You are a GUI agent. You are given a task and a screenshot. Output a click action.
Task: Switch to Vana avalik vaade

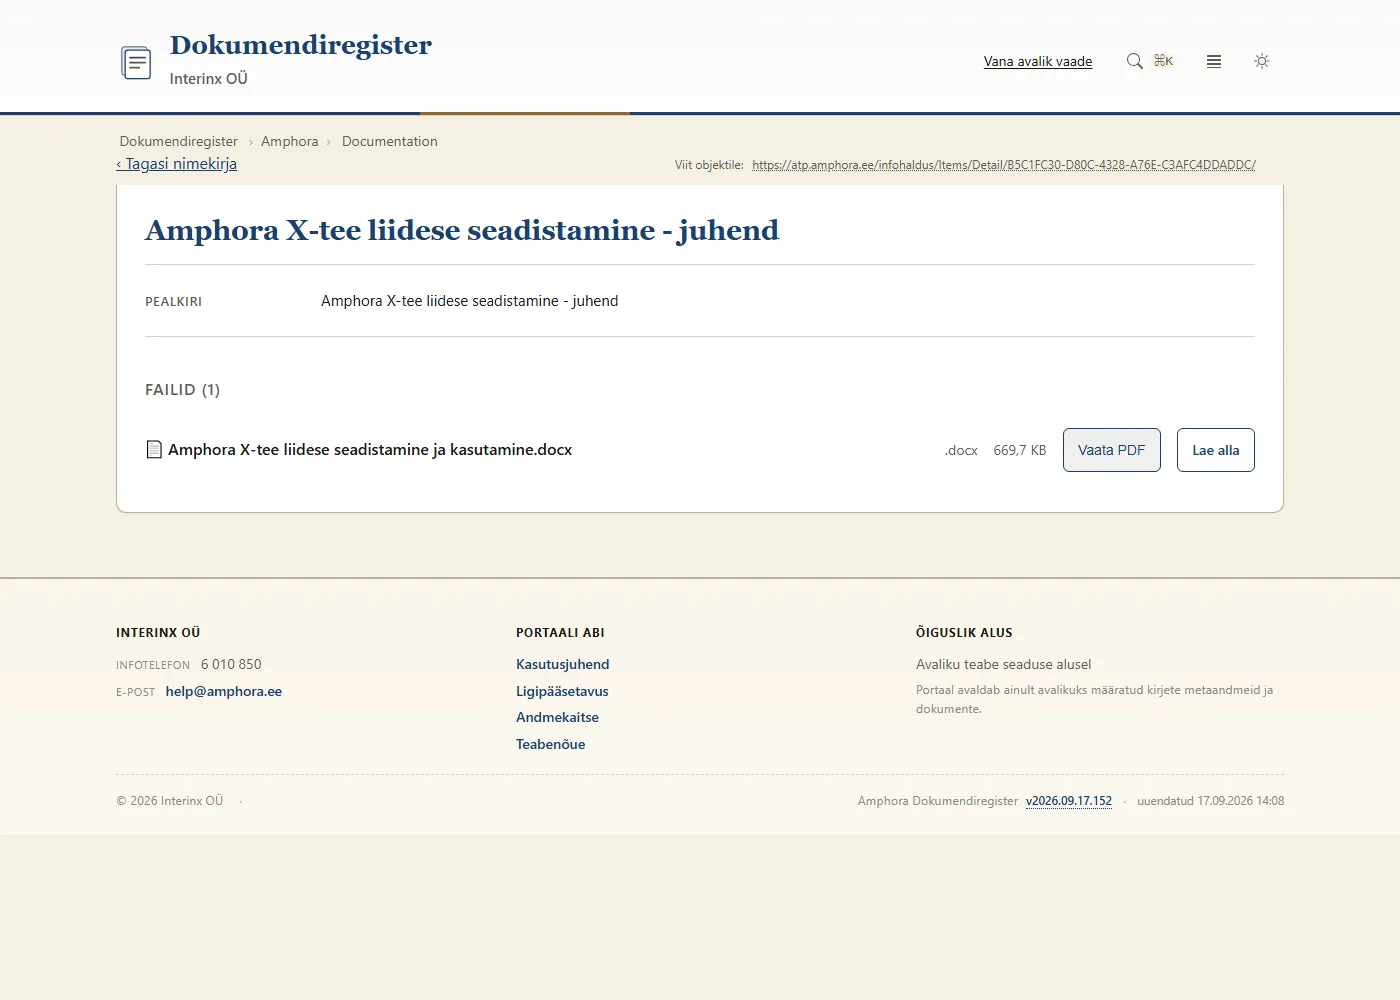click(1038, 61)
